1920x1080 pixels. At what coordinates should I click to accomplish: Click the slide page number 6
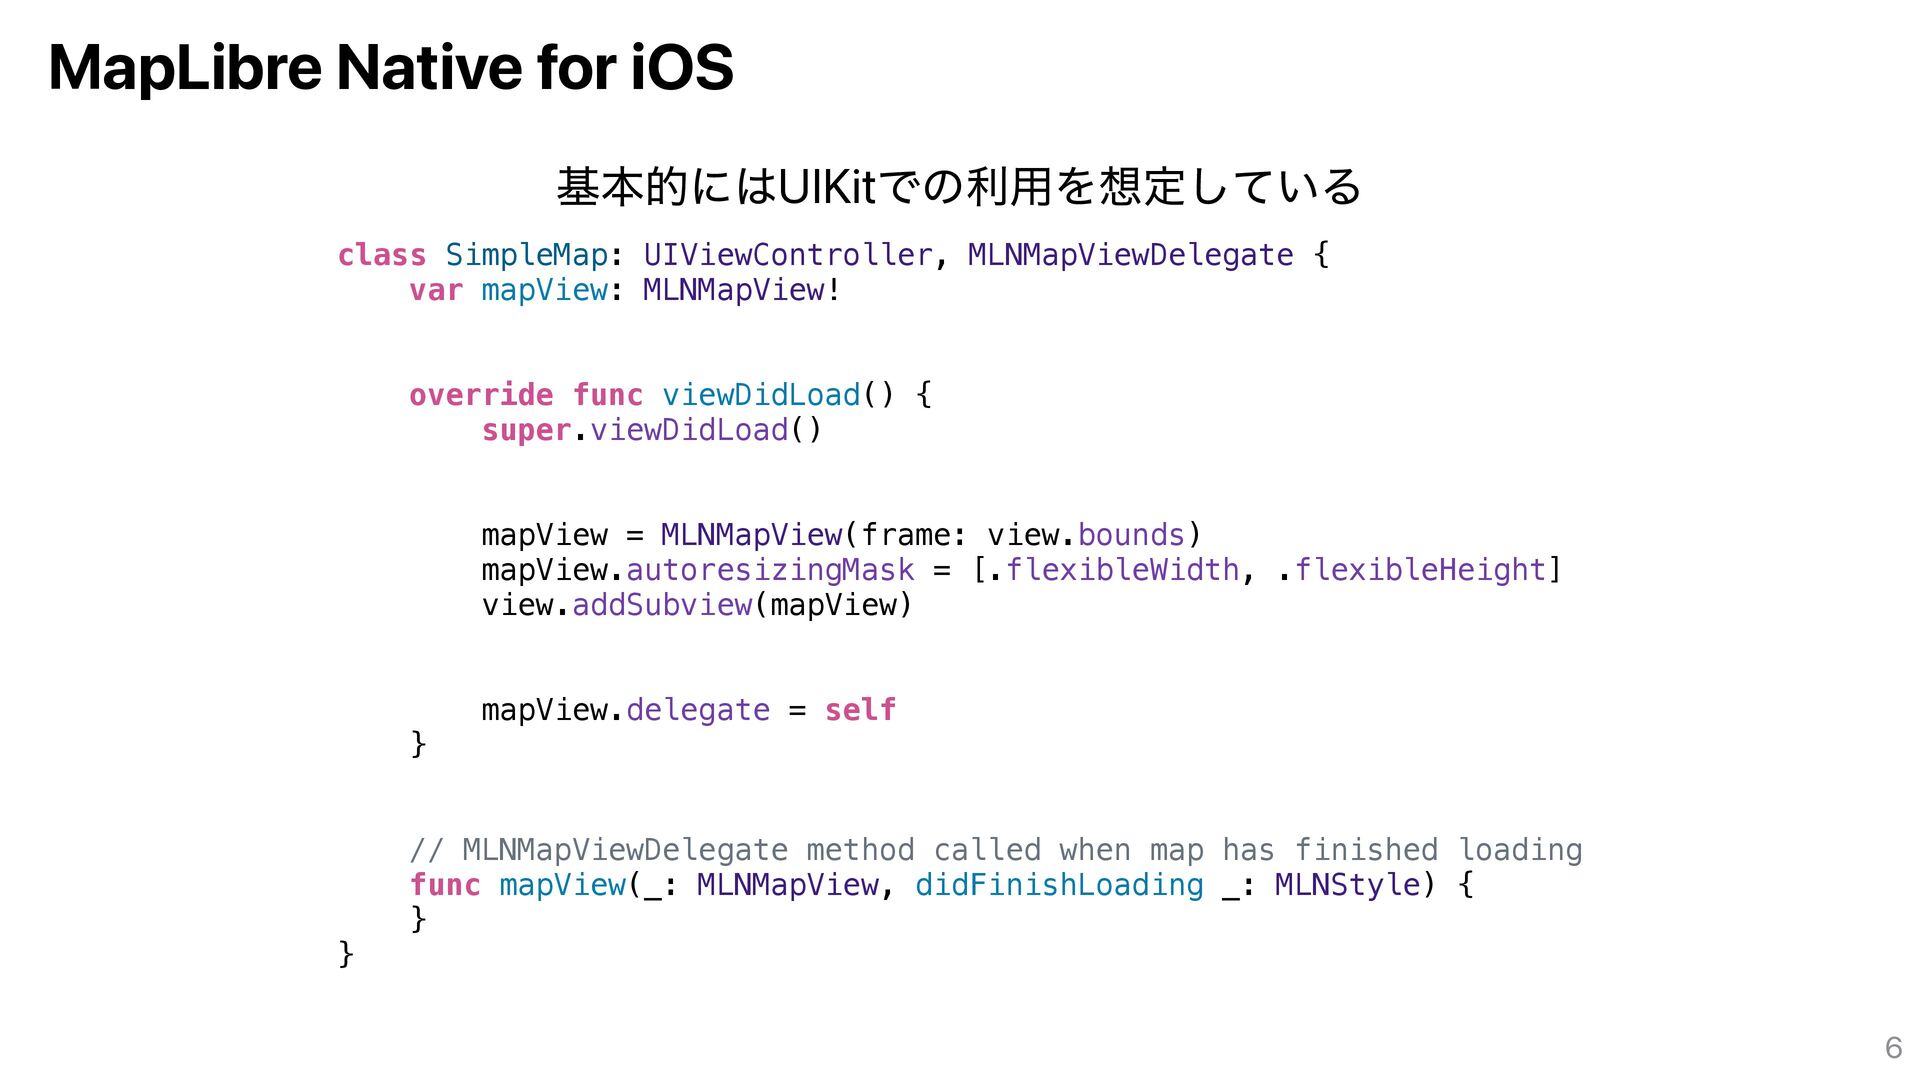(x=1892, y=1047)
